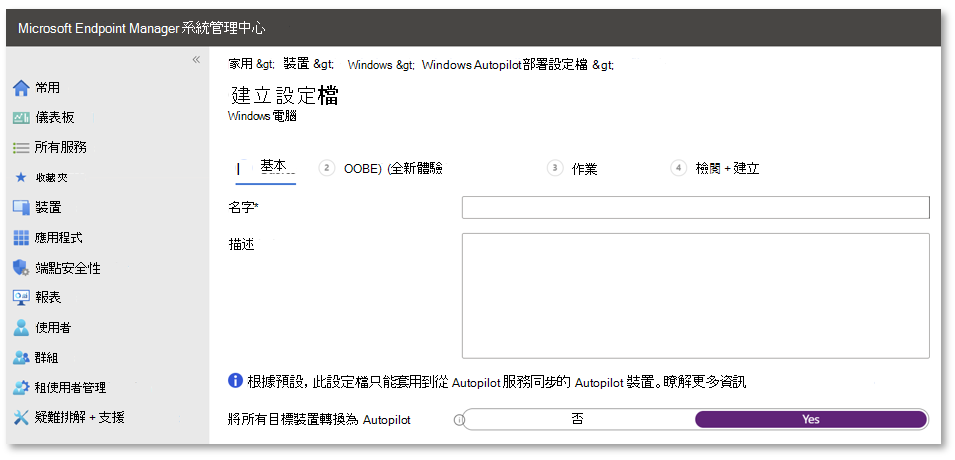The height and width of the screenshot is (460, 955).
Task: Select 常用 text in sidebar
Action: click(48, 88)
